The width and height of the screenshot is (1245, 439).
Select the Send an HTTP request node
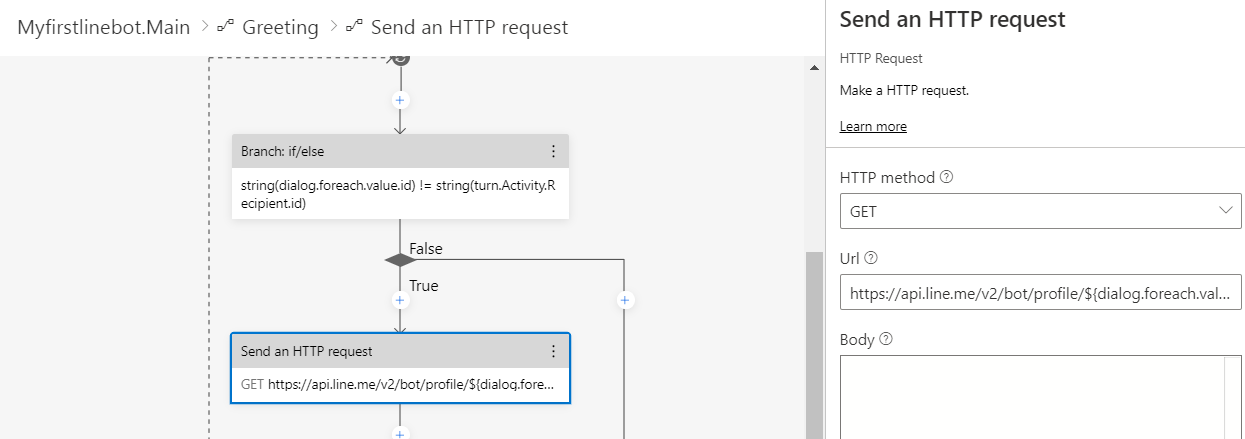pos(400,368)
